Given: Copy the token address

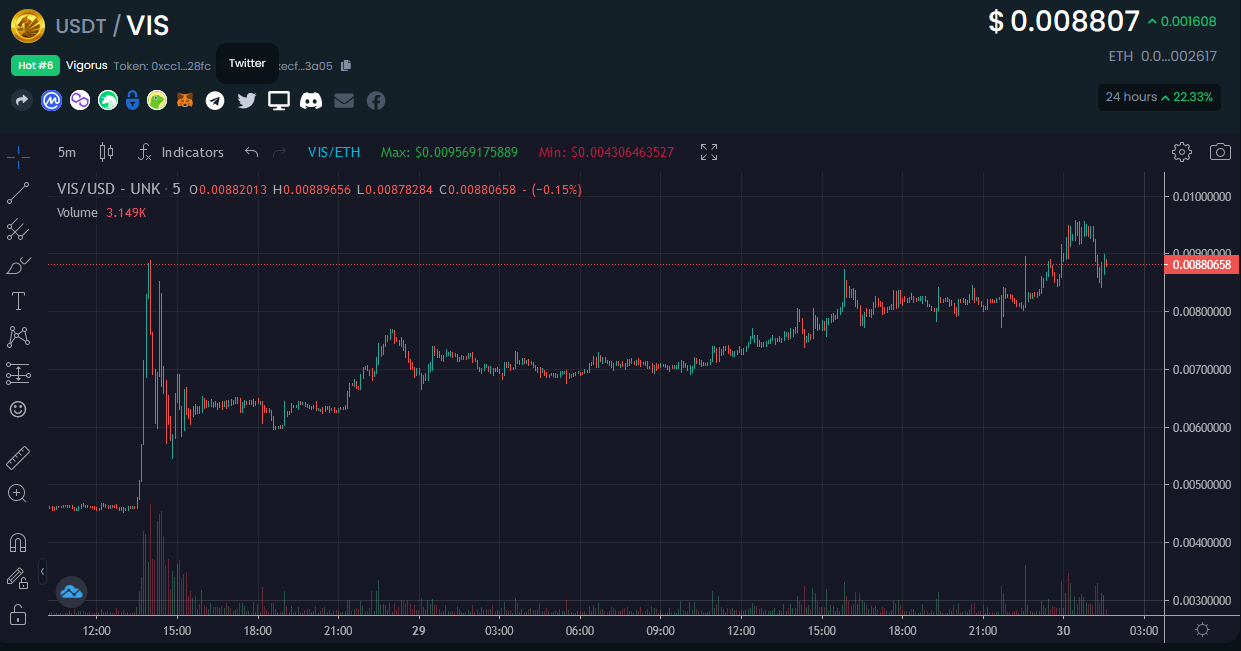Looking at the screenshot, I should point(346,66).
